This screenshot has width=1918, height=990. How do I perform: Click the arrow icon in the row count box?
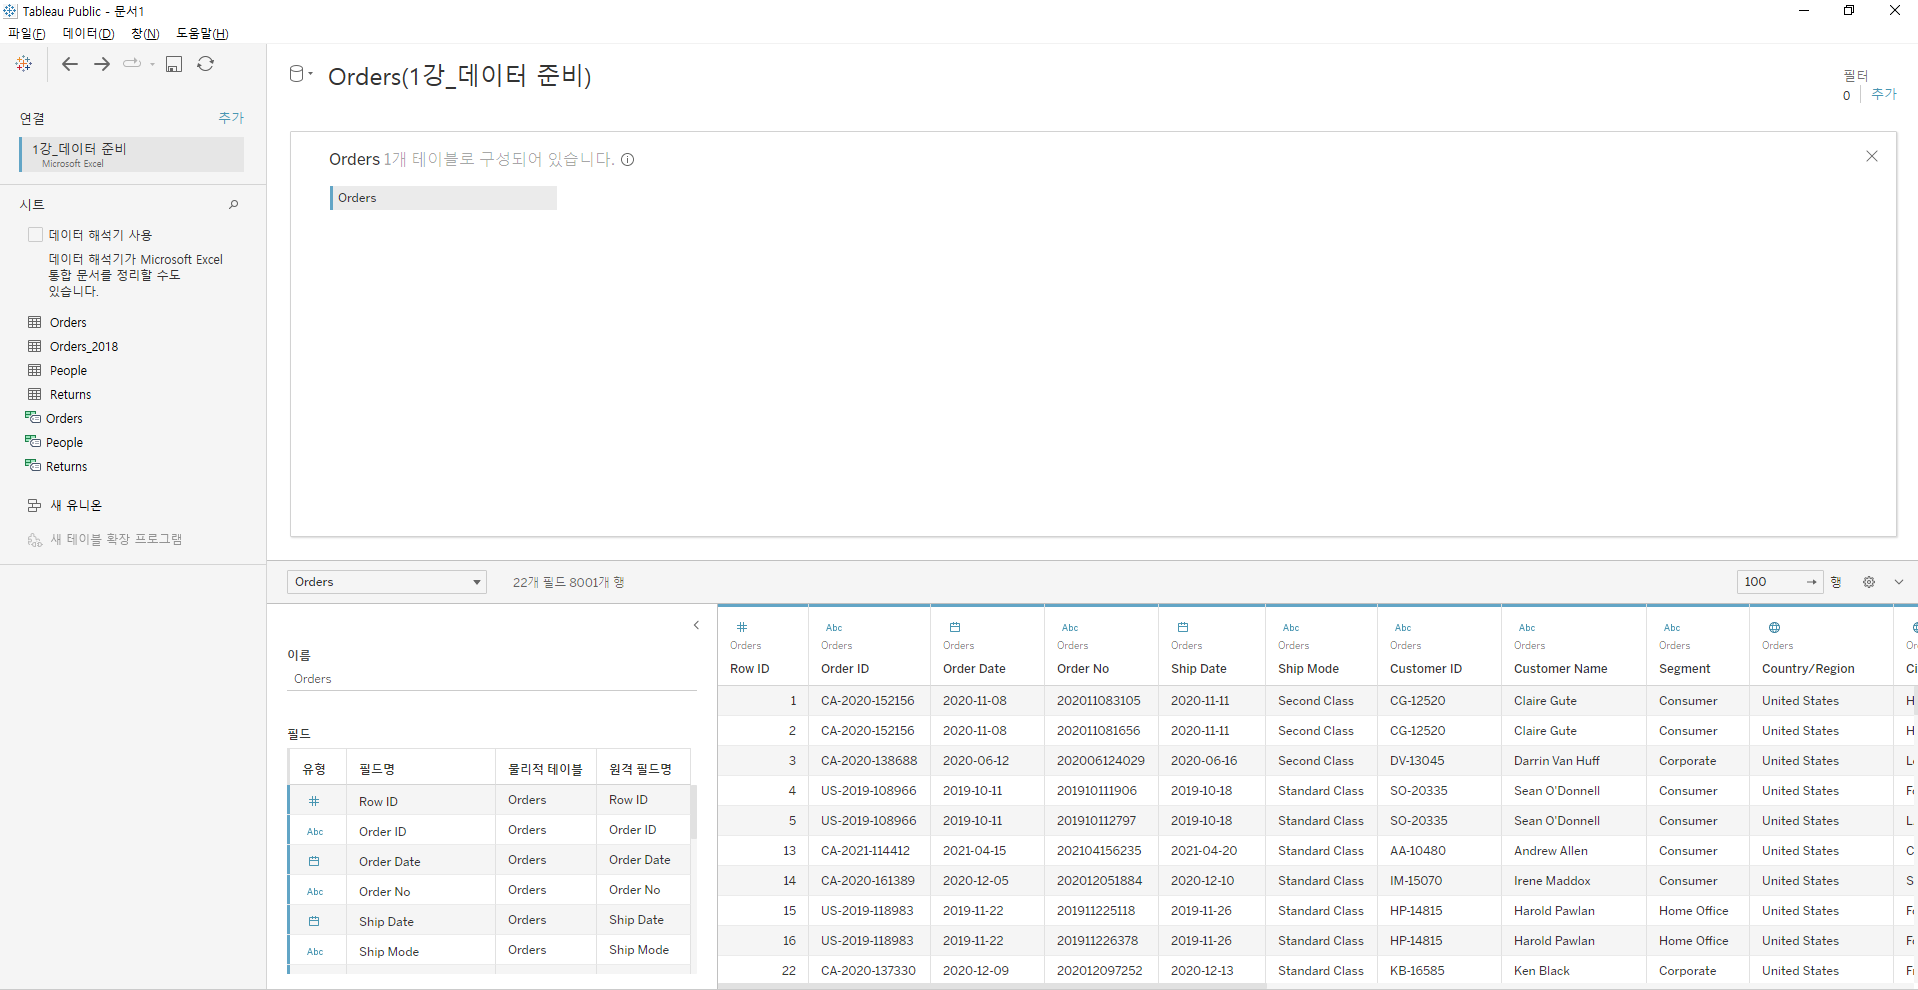[1811, 582]
